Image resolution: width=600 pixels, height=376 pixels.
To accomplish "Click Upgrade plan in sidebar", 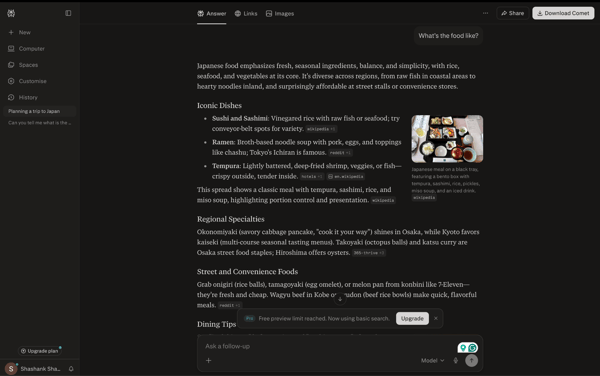I will tap(39, 351).
